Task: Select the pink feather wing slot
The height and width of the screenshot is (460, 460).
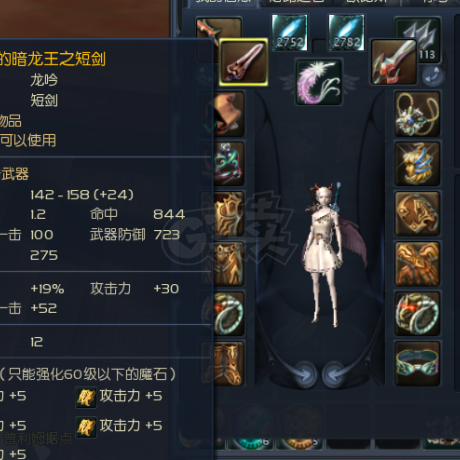Action: tap(319, 82)
